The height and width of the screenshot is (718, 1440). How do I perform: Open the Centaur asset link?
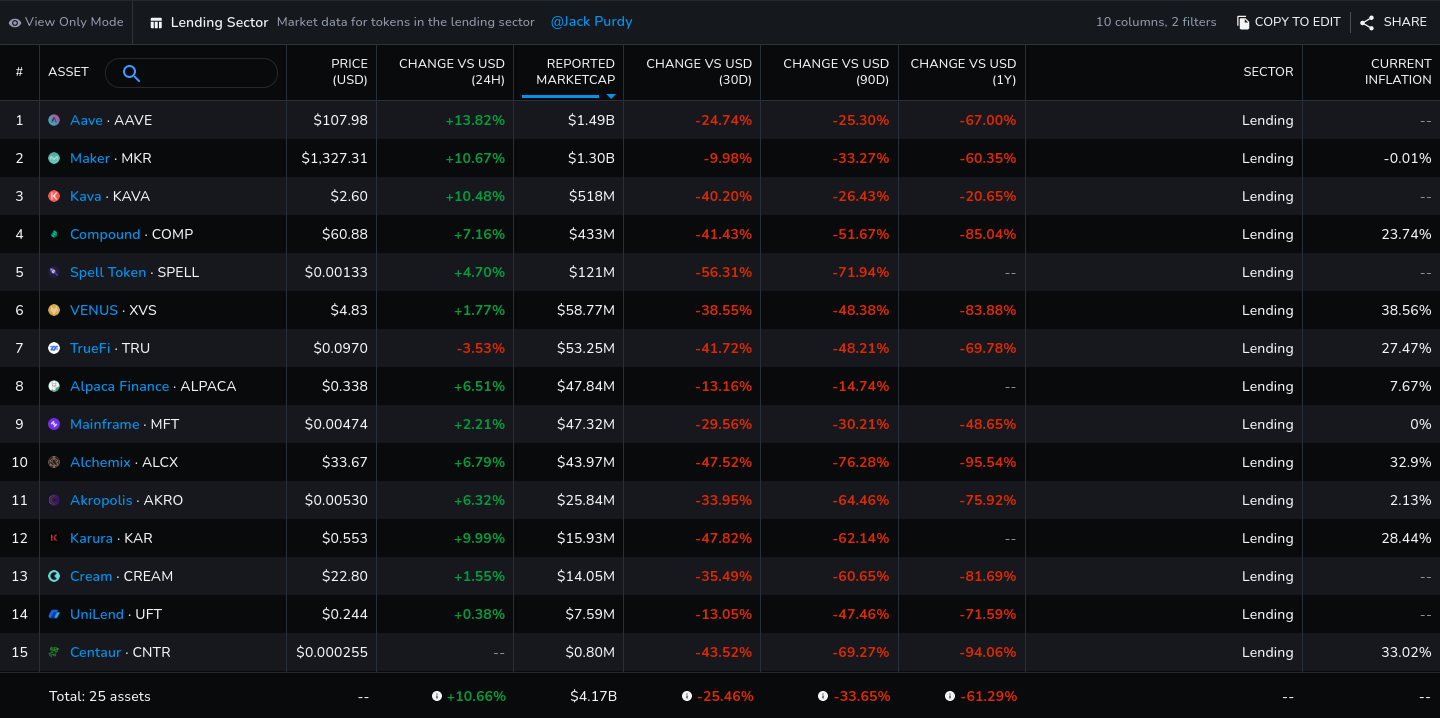[x=96, y=652]
